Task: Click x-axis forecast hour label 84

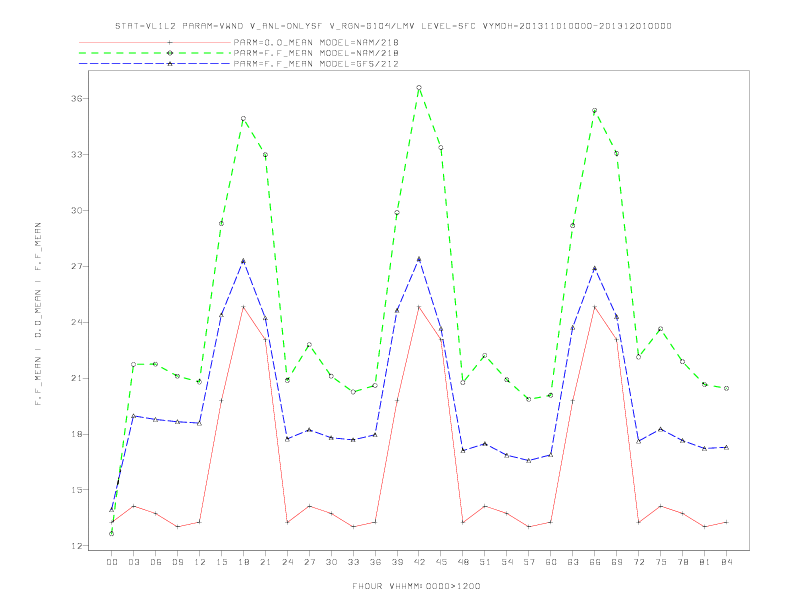Action: click(727, 562)
